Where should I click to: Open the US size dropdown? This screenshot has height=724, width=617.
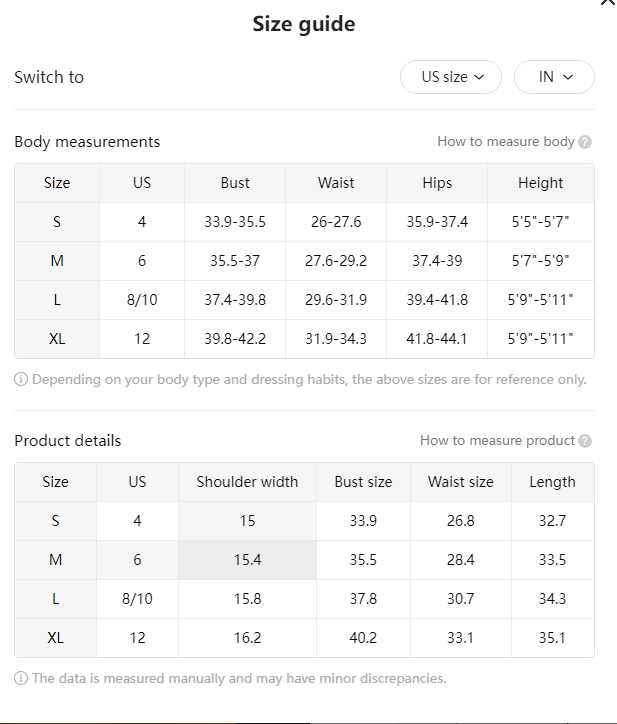click(x=451, y=77)
